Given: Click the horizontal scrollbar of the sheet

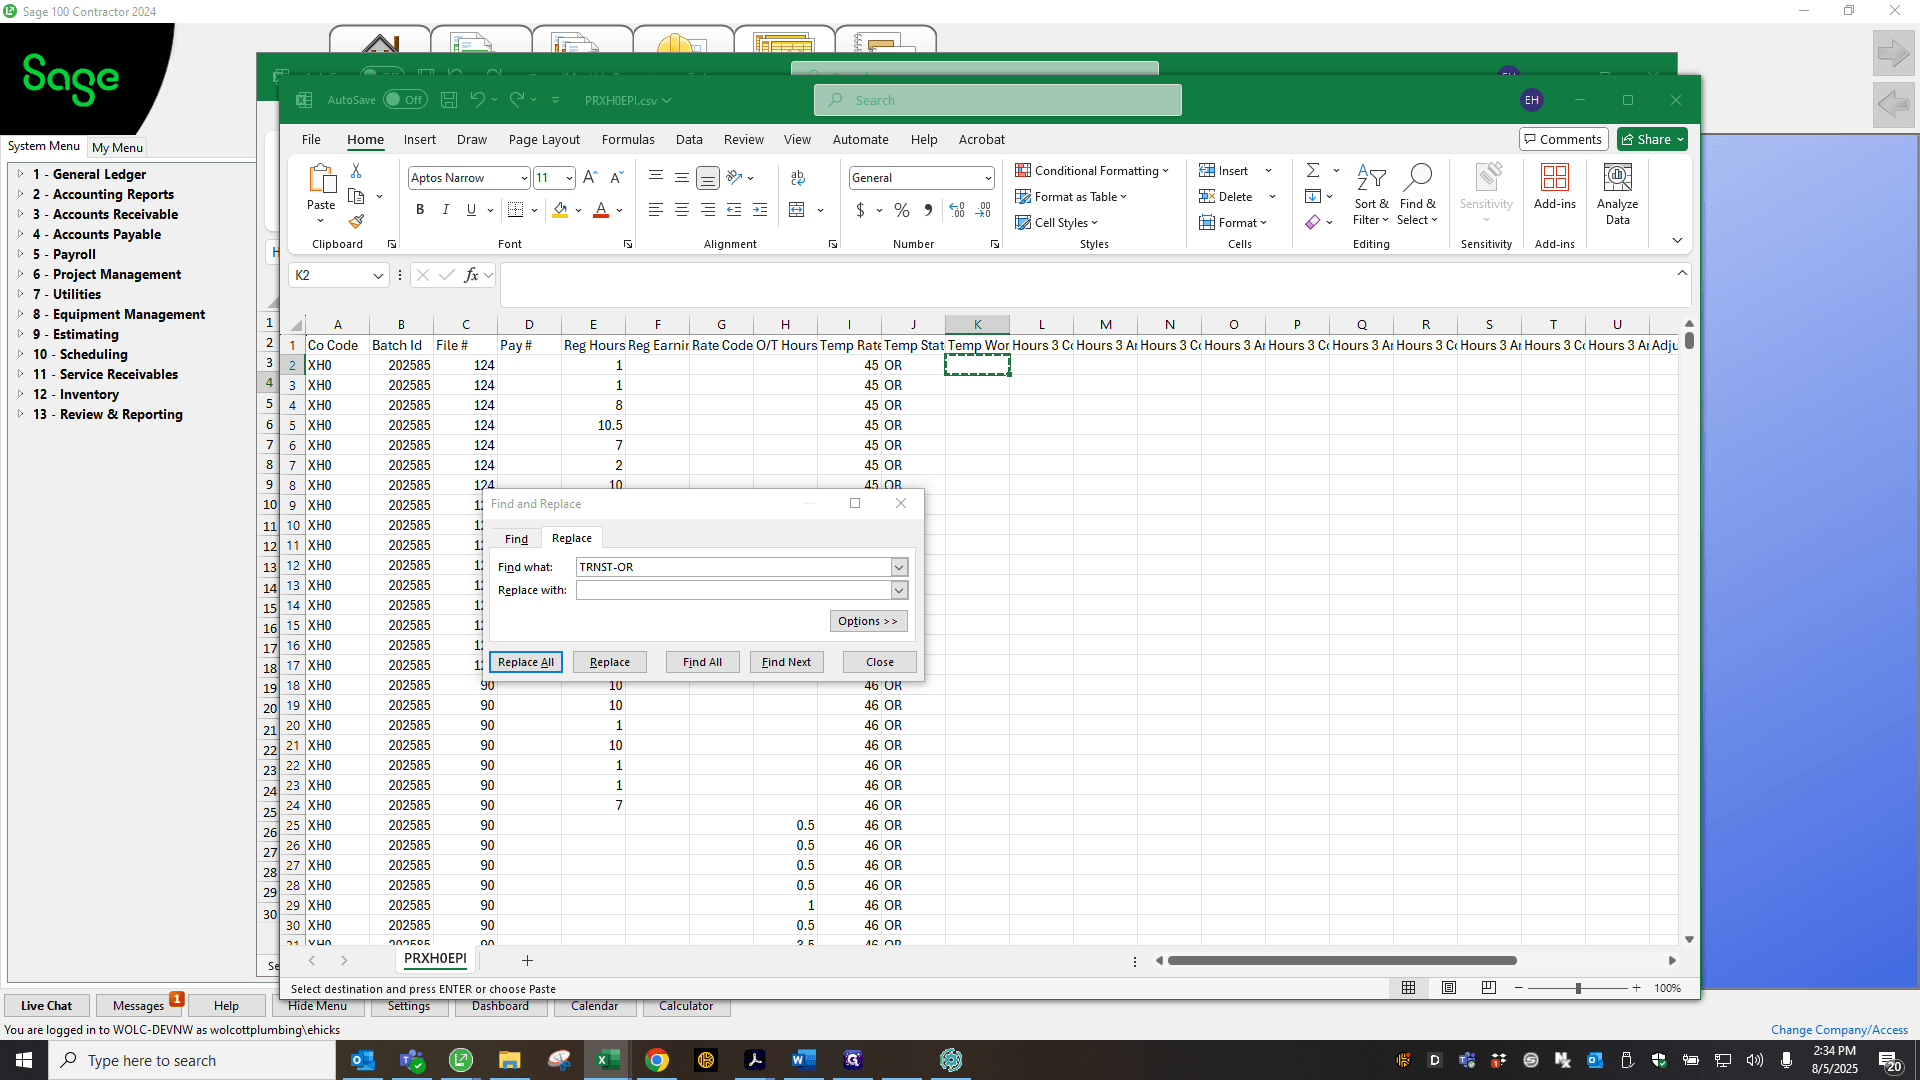Looking at the screenshot, I should pyautogui.click(x=1342, y=961).
